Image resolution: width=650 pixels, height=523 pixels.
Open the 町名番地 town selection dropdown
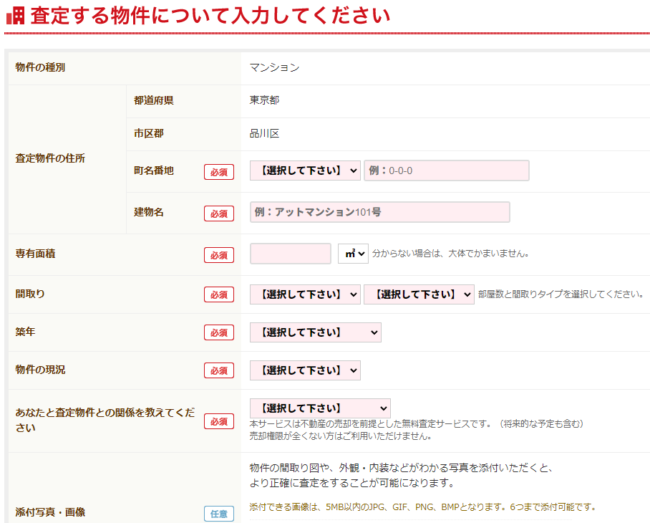click(305, 170)
